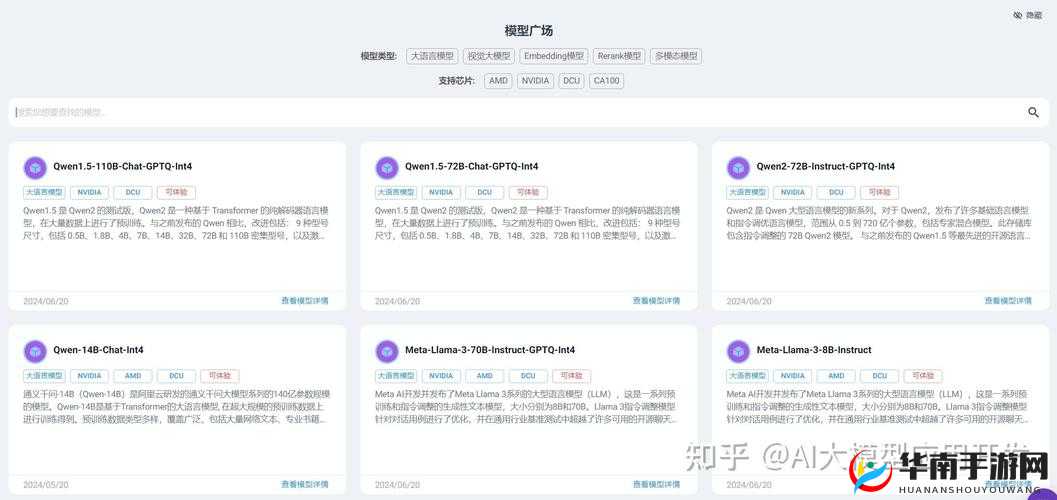
Task: Click DCU tag on Qwen2-72B-Instruct card
Action: [836, 192]
